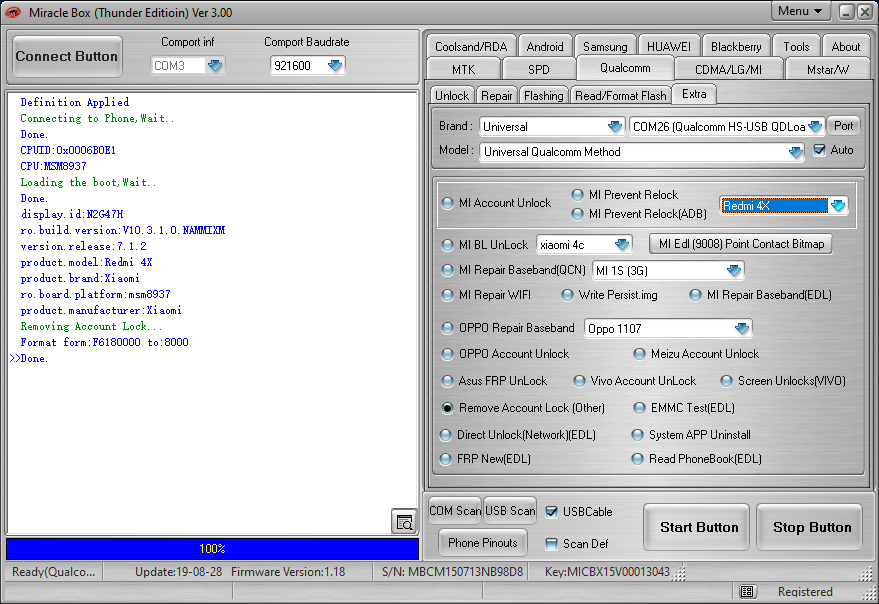Expand the Model Universal Qualcomm Method dropdown
The image size is (879, 604).
[795, 152]
